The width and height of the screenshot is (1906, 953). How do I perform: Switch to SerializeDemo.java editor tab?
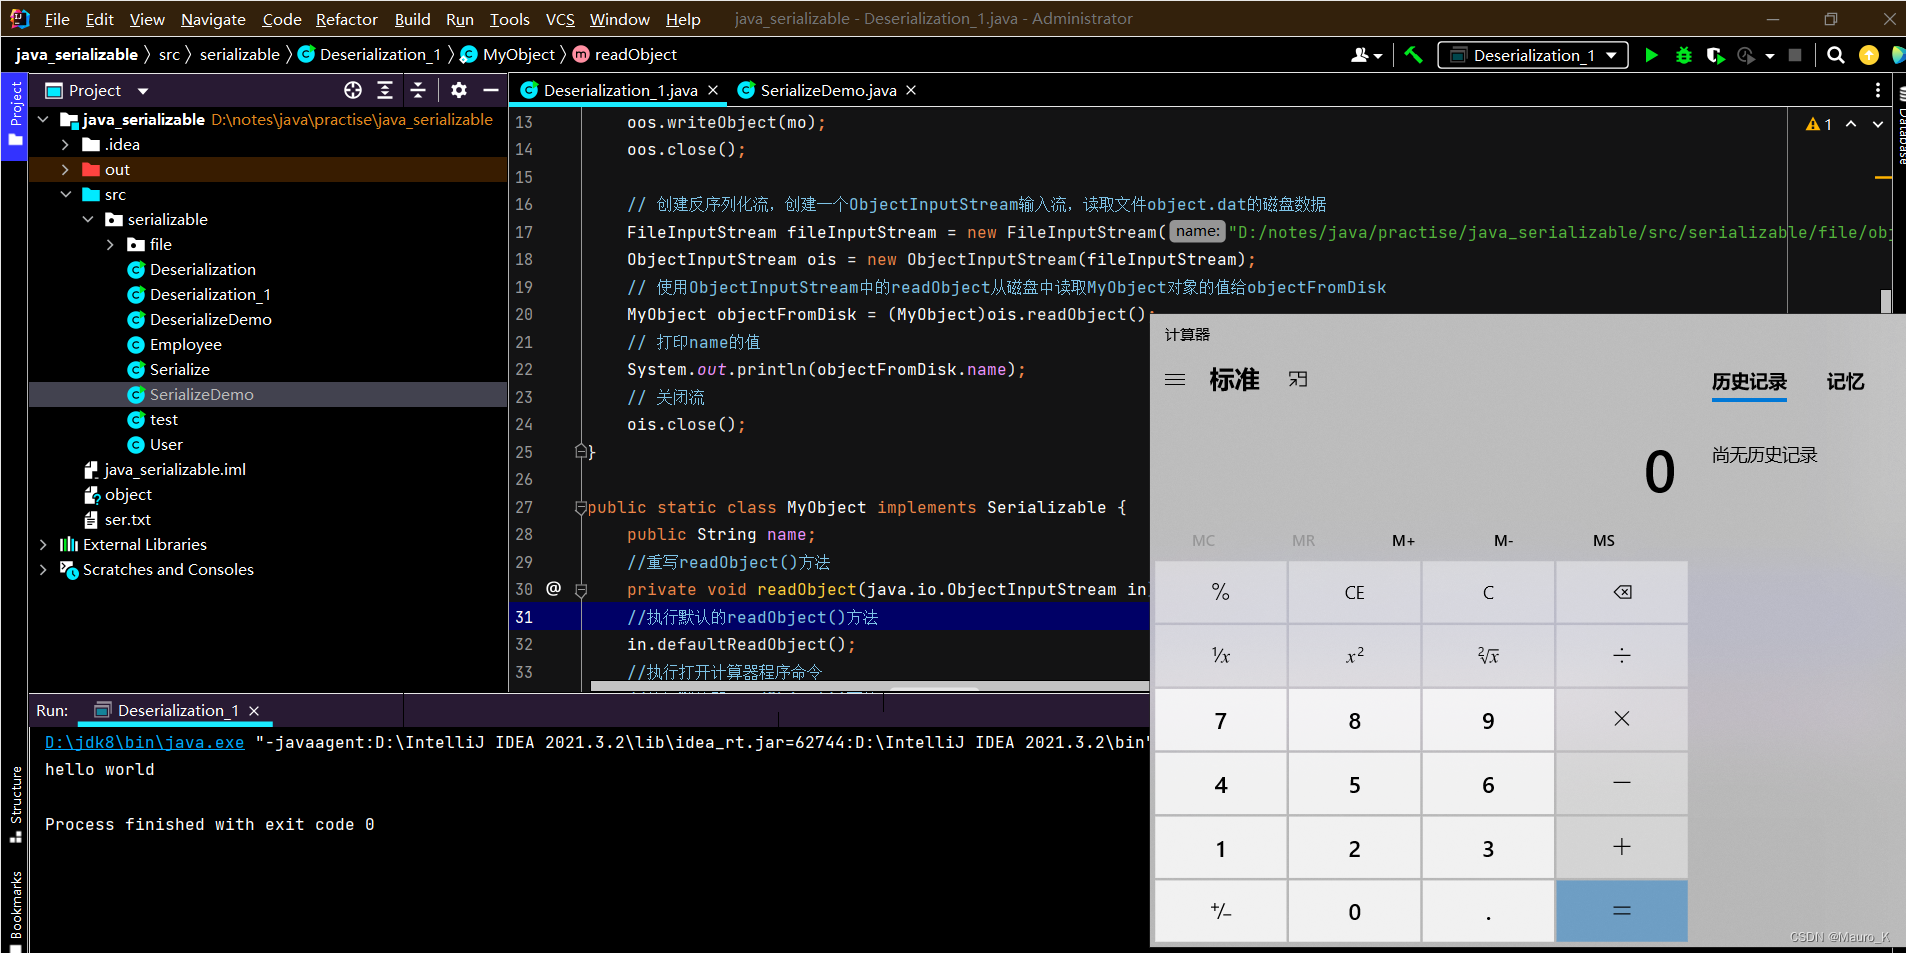pos(827,90)
